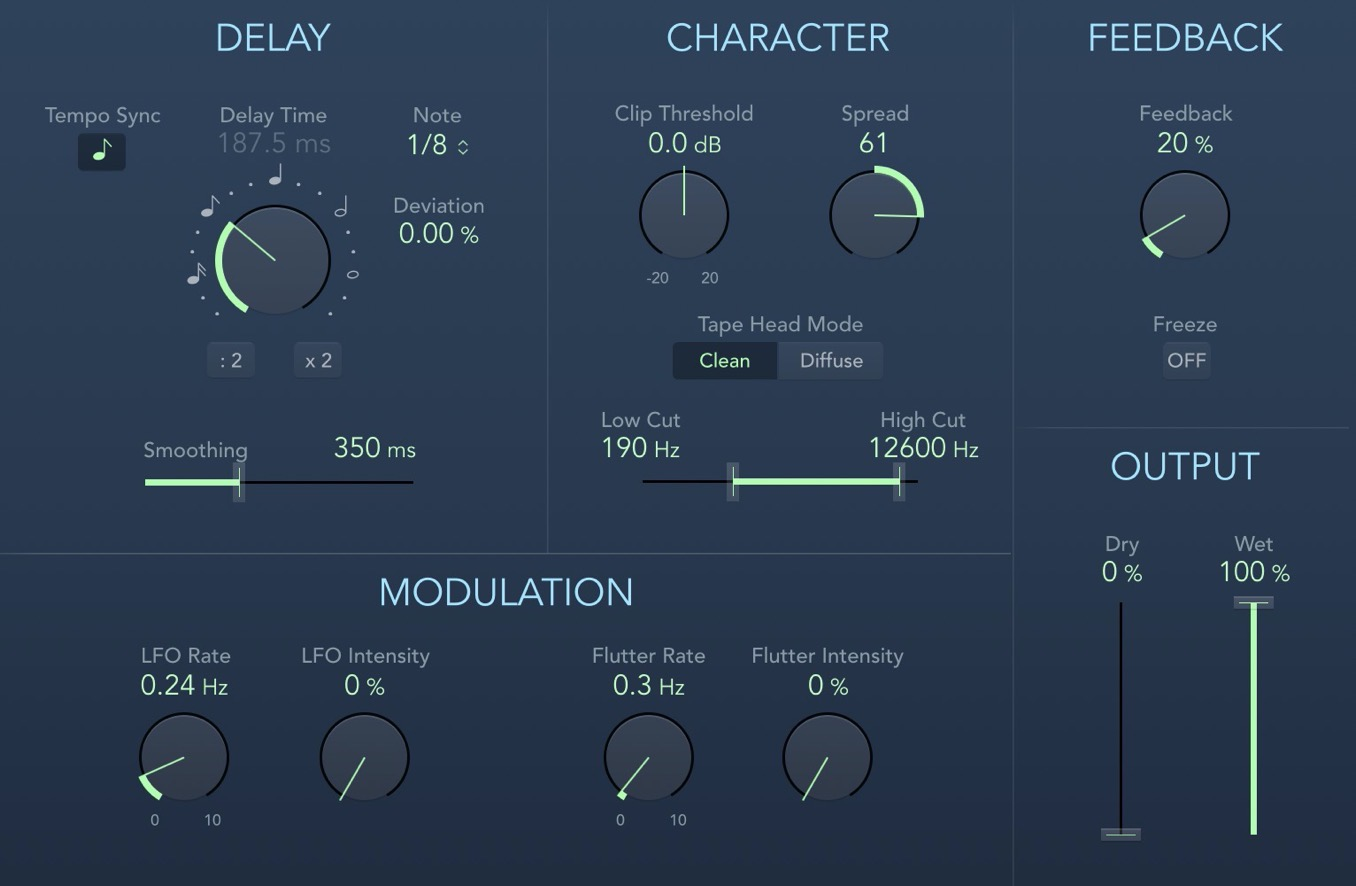Toggle the Freeze OFF button
This screenshot has width=1356, height=886.
point(1186,360)
